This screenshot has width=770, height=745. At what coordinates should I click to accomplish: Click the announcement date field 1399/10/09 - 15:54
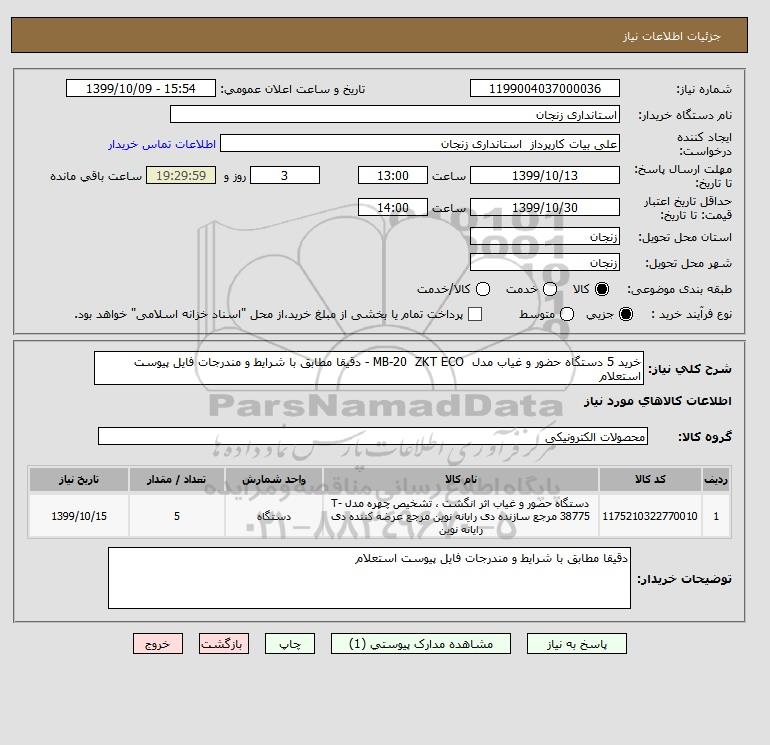[x=140, y=89]
